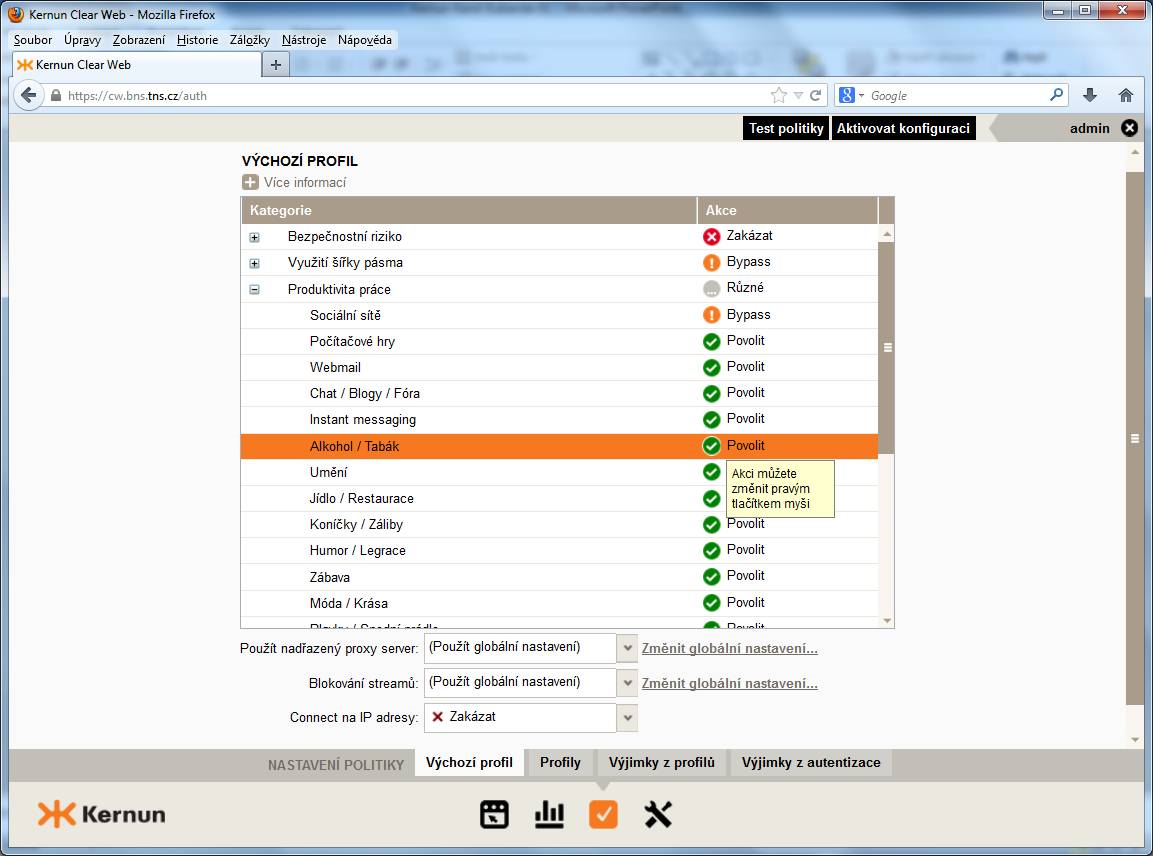Switch to the Výjimky z profilů tab

[662, 763]
